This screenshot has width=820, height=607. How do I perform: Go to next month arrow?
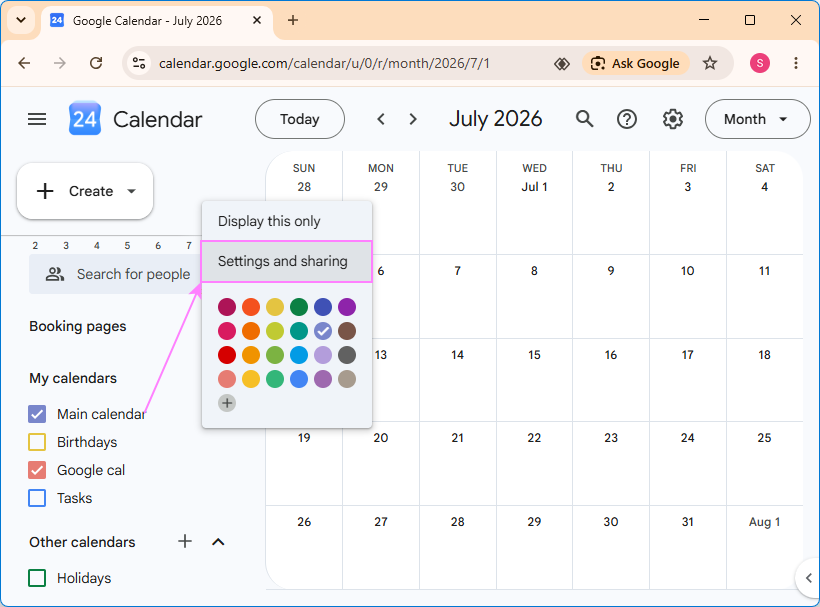[413, 119]
